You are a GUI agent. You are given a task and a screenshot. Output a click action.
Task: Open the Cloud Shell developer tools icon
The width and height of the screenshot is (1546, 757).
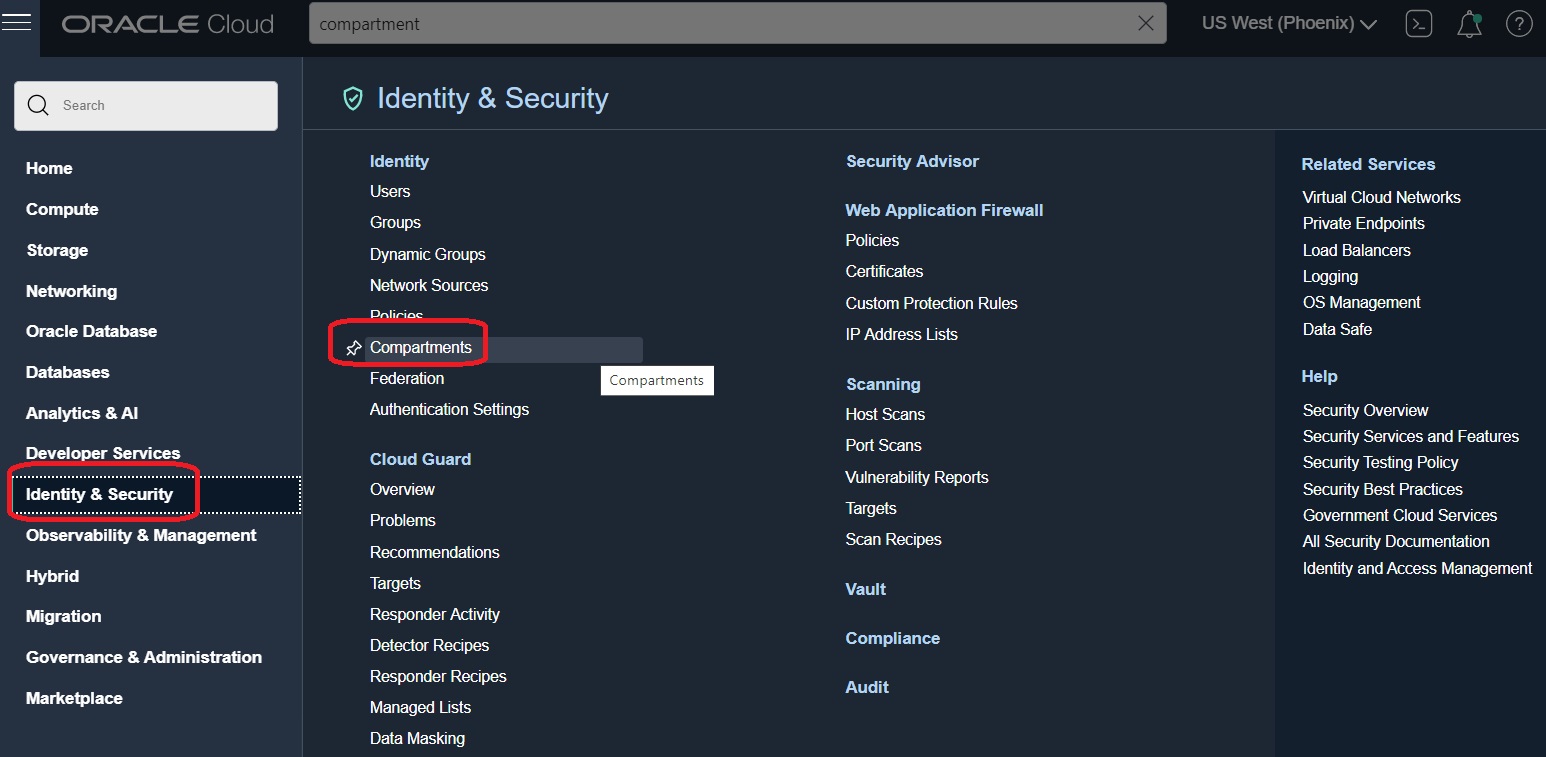pyautogui.click(x=1418, y=24)
